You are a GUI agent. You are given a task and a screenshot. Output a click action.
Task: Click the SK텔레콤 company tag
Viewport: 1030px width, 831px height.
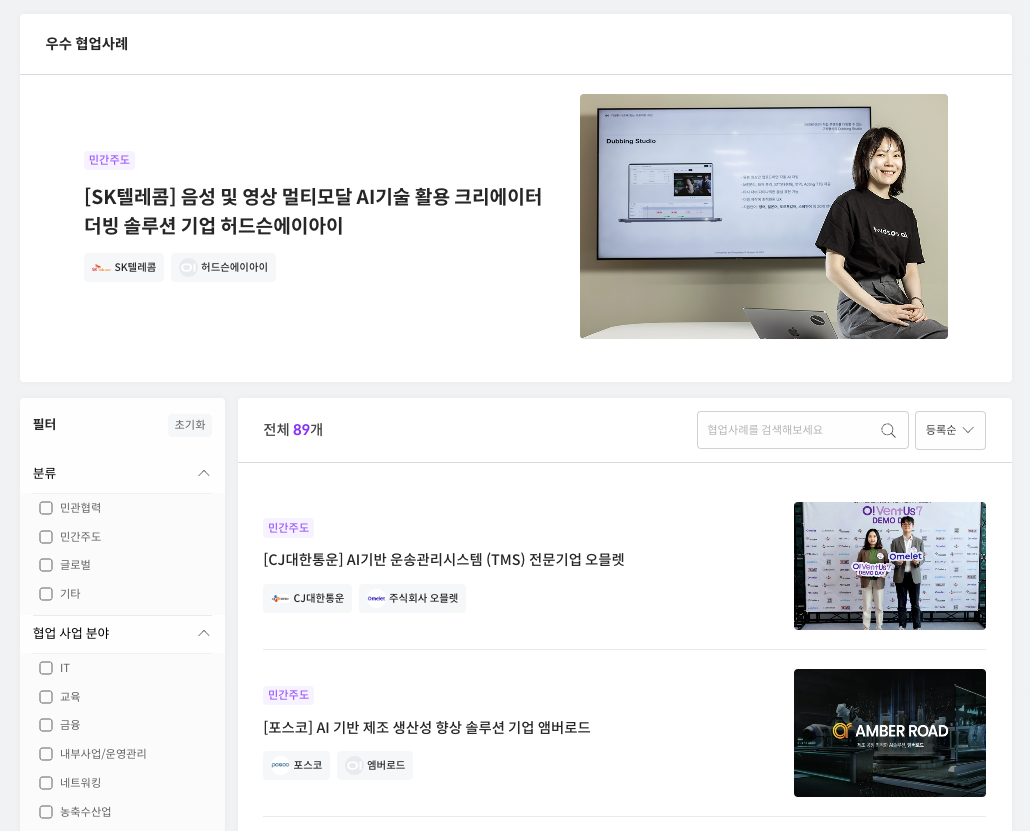[x=124, y=267]
